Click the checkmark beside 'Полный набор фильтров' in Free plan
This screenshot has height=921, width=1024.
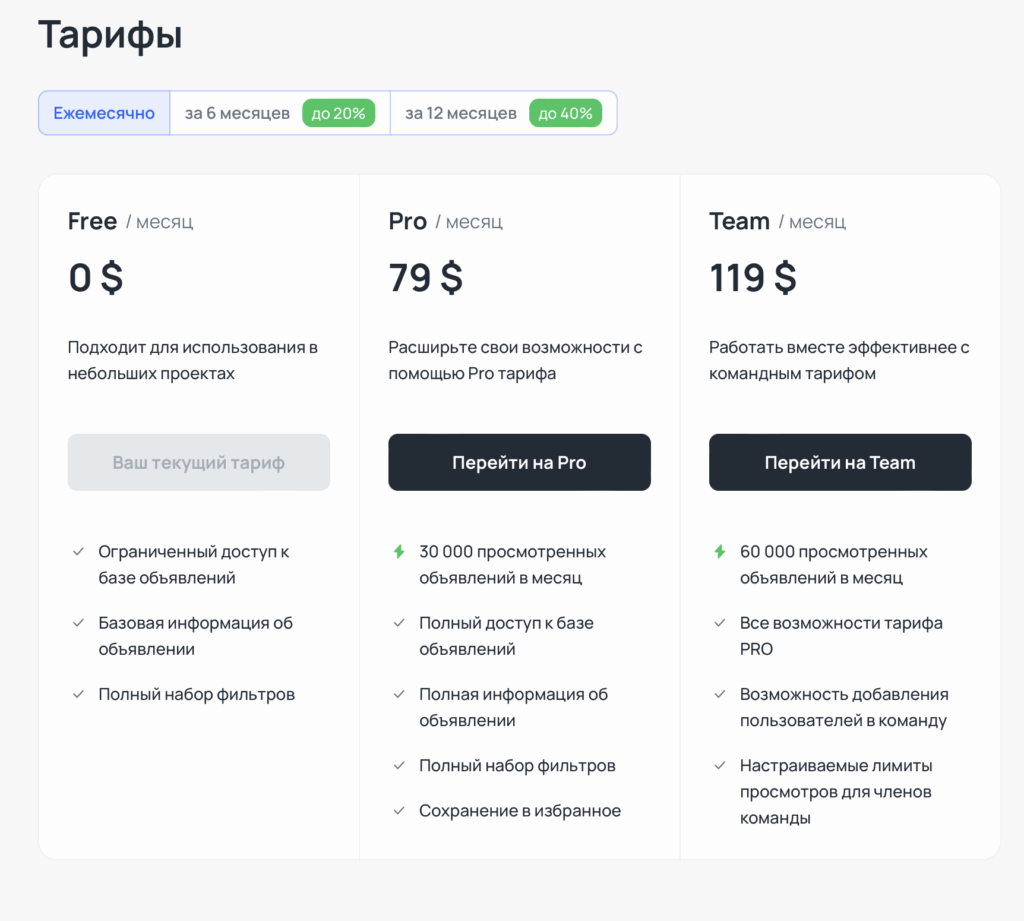pos(78,693)
